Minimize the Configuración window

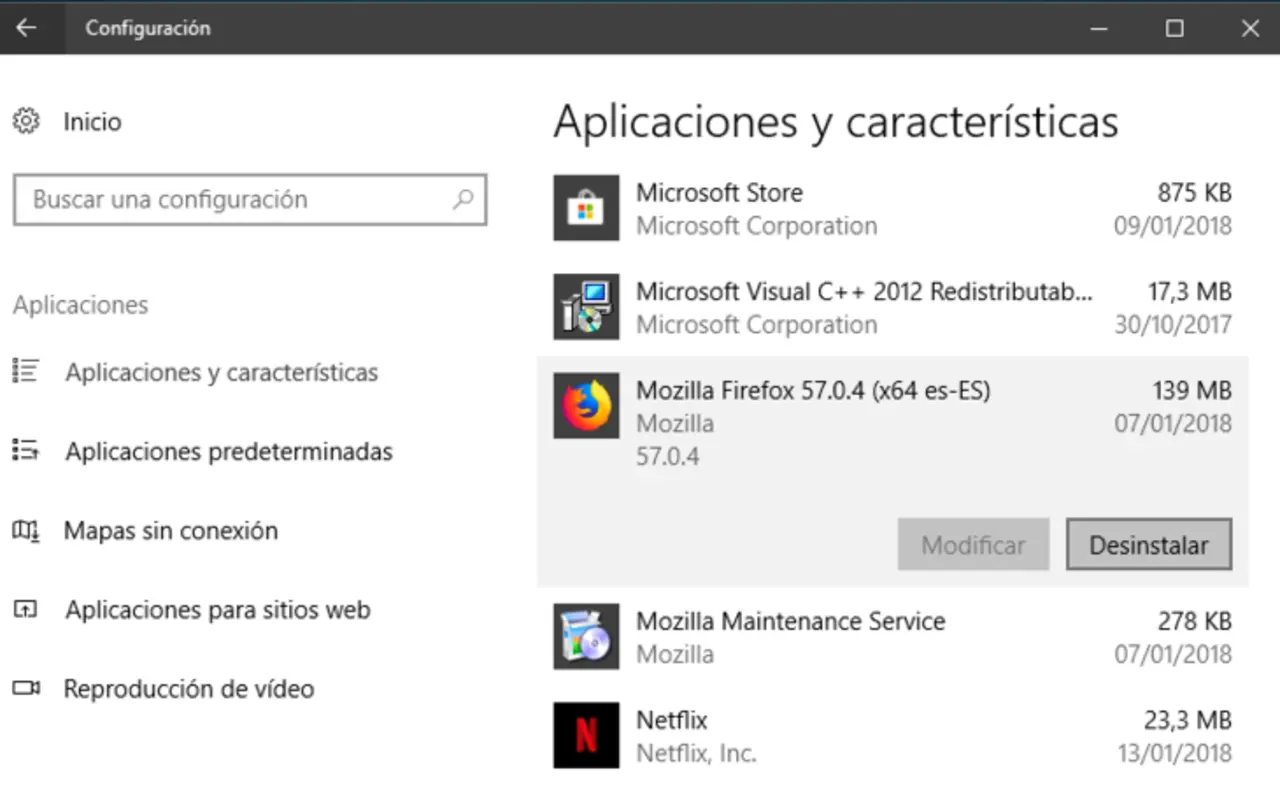pyautogui.click(x=1098, y=28)
